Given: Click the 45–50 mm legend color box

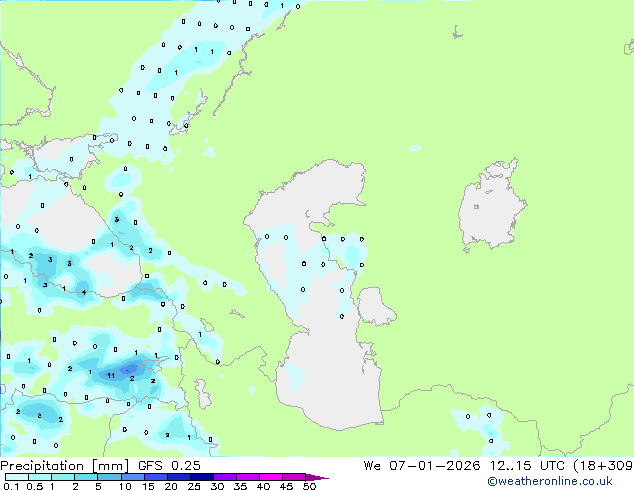Looking at the screenshot, I should click(294, 477).
